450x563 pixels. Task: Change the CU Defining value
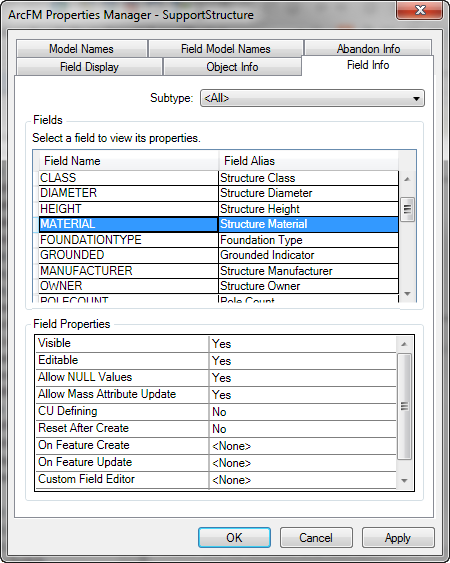coord(302,411)
